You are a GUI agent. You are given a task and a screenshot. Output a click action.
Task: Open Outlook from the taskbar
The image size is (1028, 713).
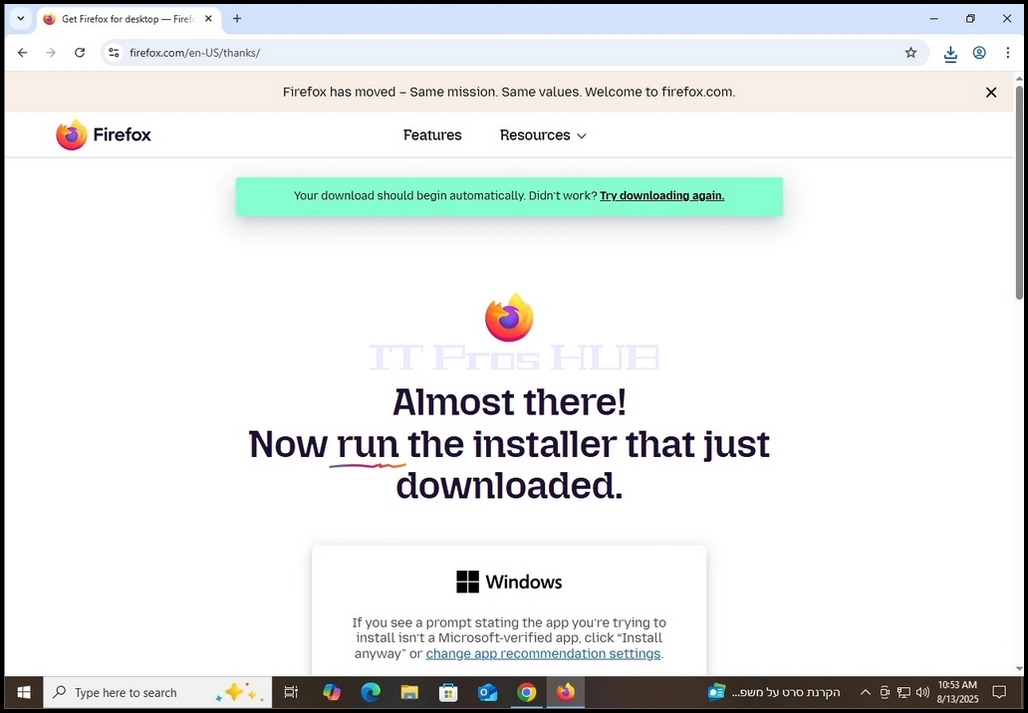click(x=487, y=692)
